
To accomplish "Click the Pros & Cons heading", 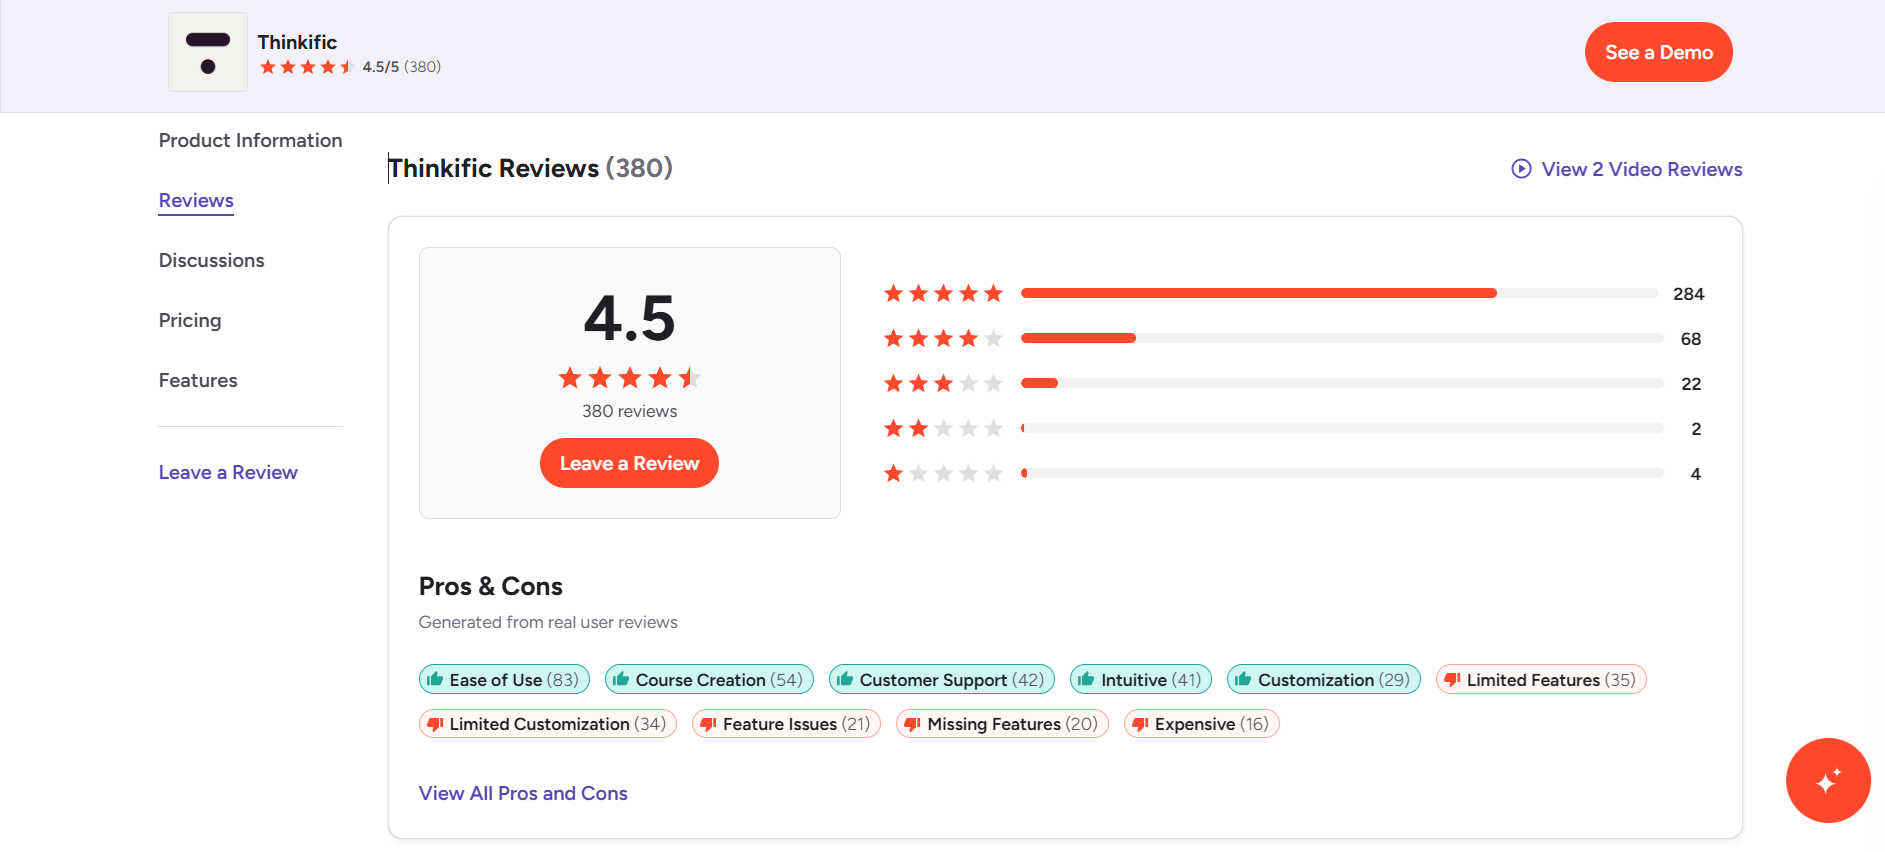I will [491, 586].
